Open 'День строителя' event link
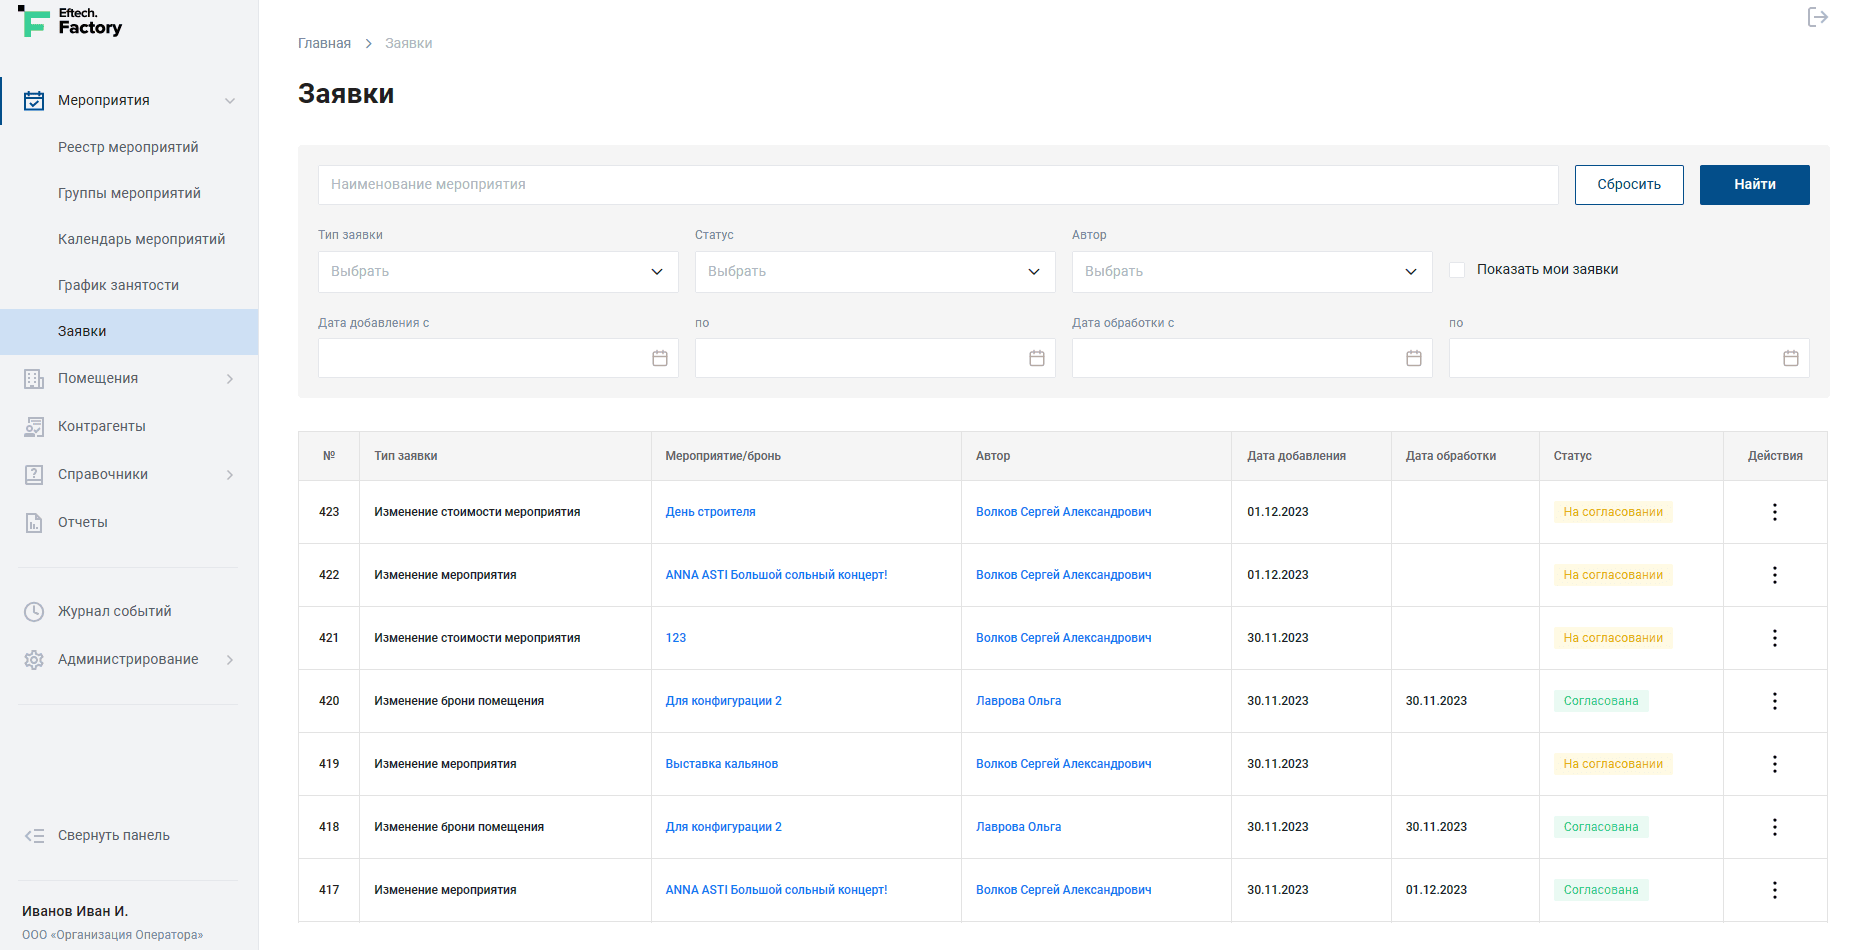 pyautogui.click(x=710, y=512)
